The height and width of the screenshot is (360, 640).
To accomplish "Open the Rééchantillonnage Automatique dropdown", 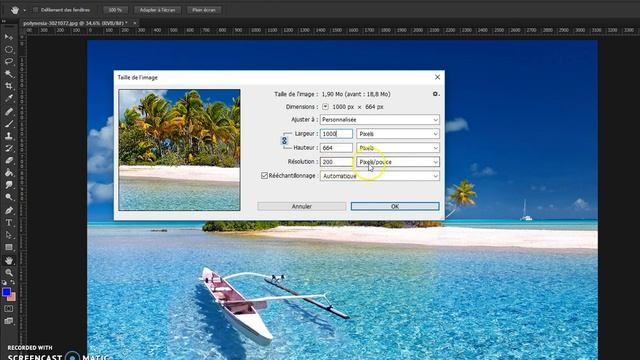I will point(380,176).
